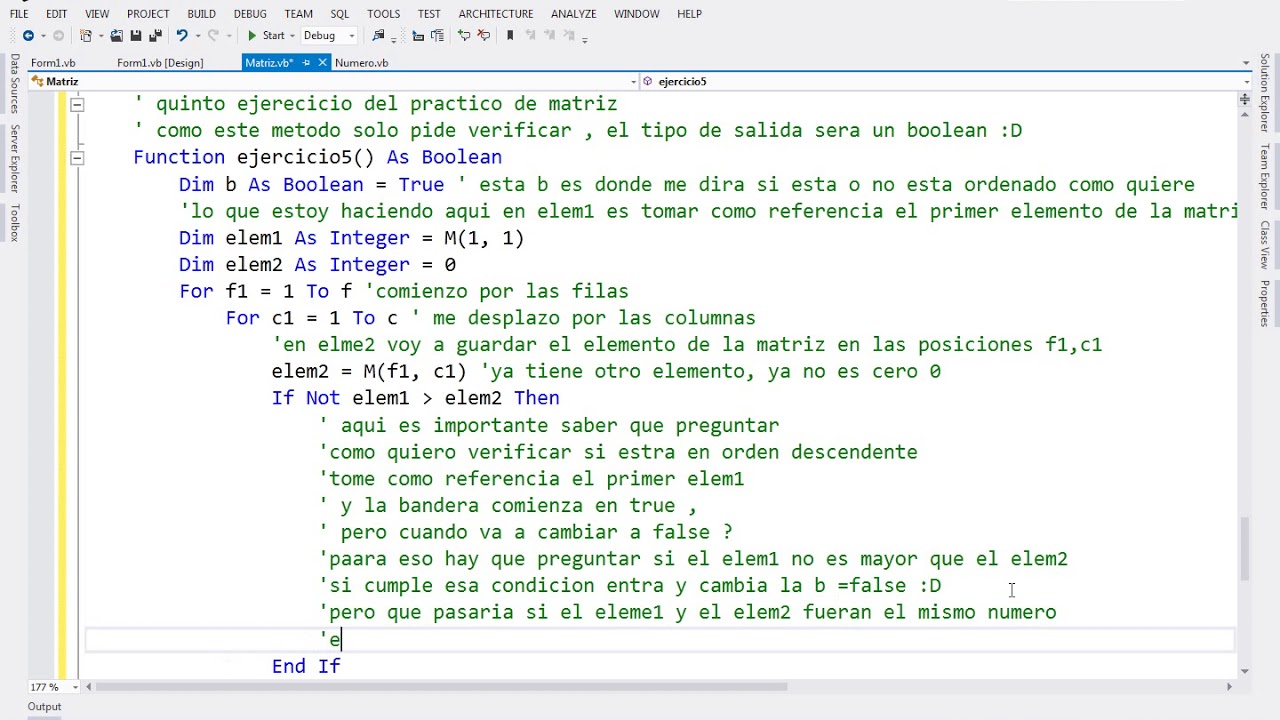Open the Data Sources side tab
The height and width of the screenshot is (720, 1280).
(14, 84)
